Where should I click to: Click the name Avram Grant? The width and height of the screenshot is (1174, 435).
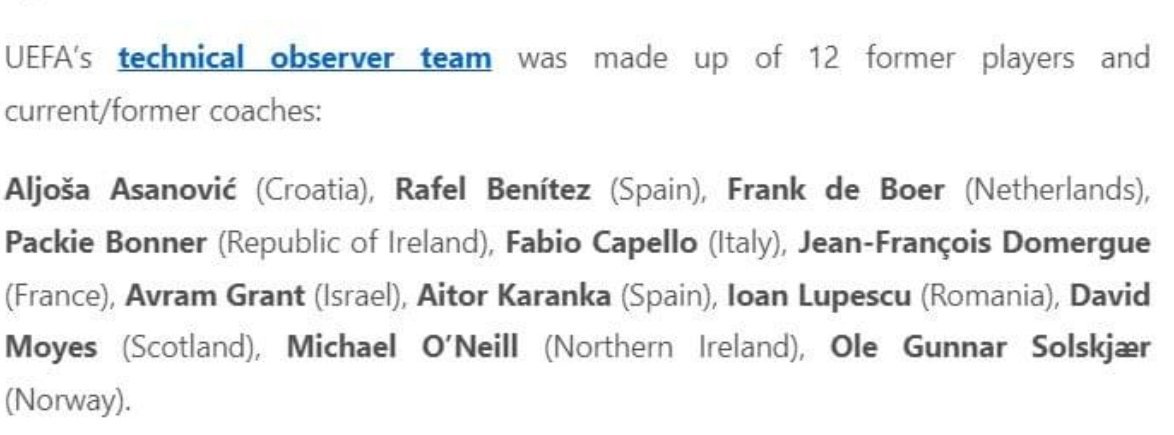[215, 296]
